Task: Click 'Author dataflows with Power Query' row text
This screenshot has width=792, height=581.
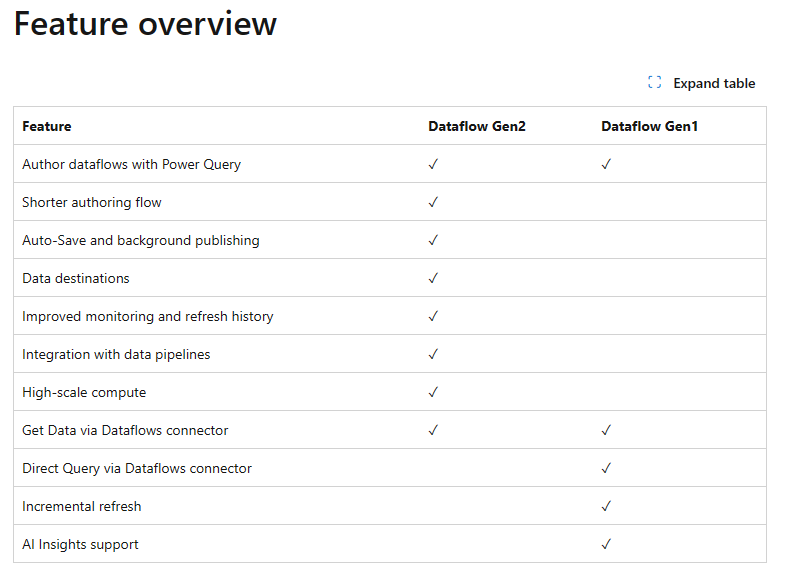Action: coord(131,165)
